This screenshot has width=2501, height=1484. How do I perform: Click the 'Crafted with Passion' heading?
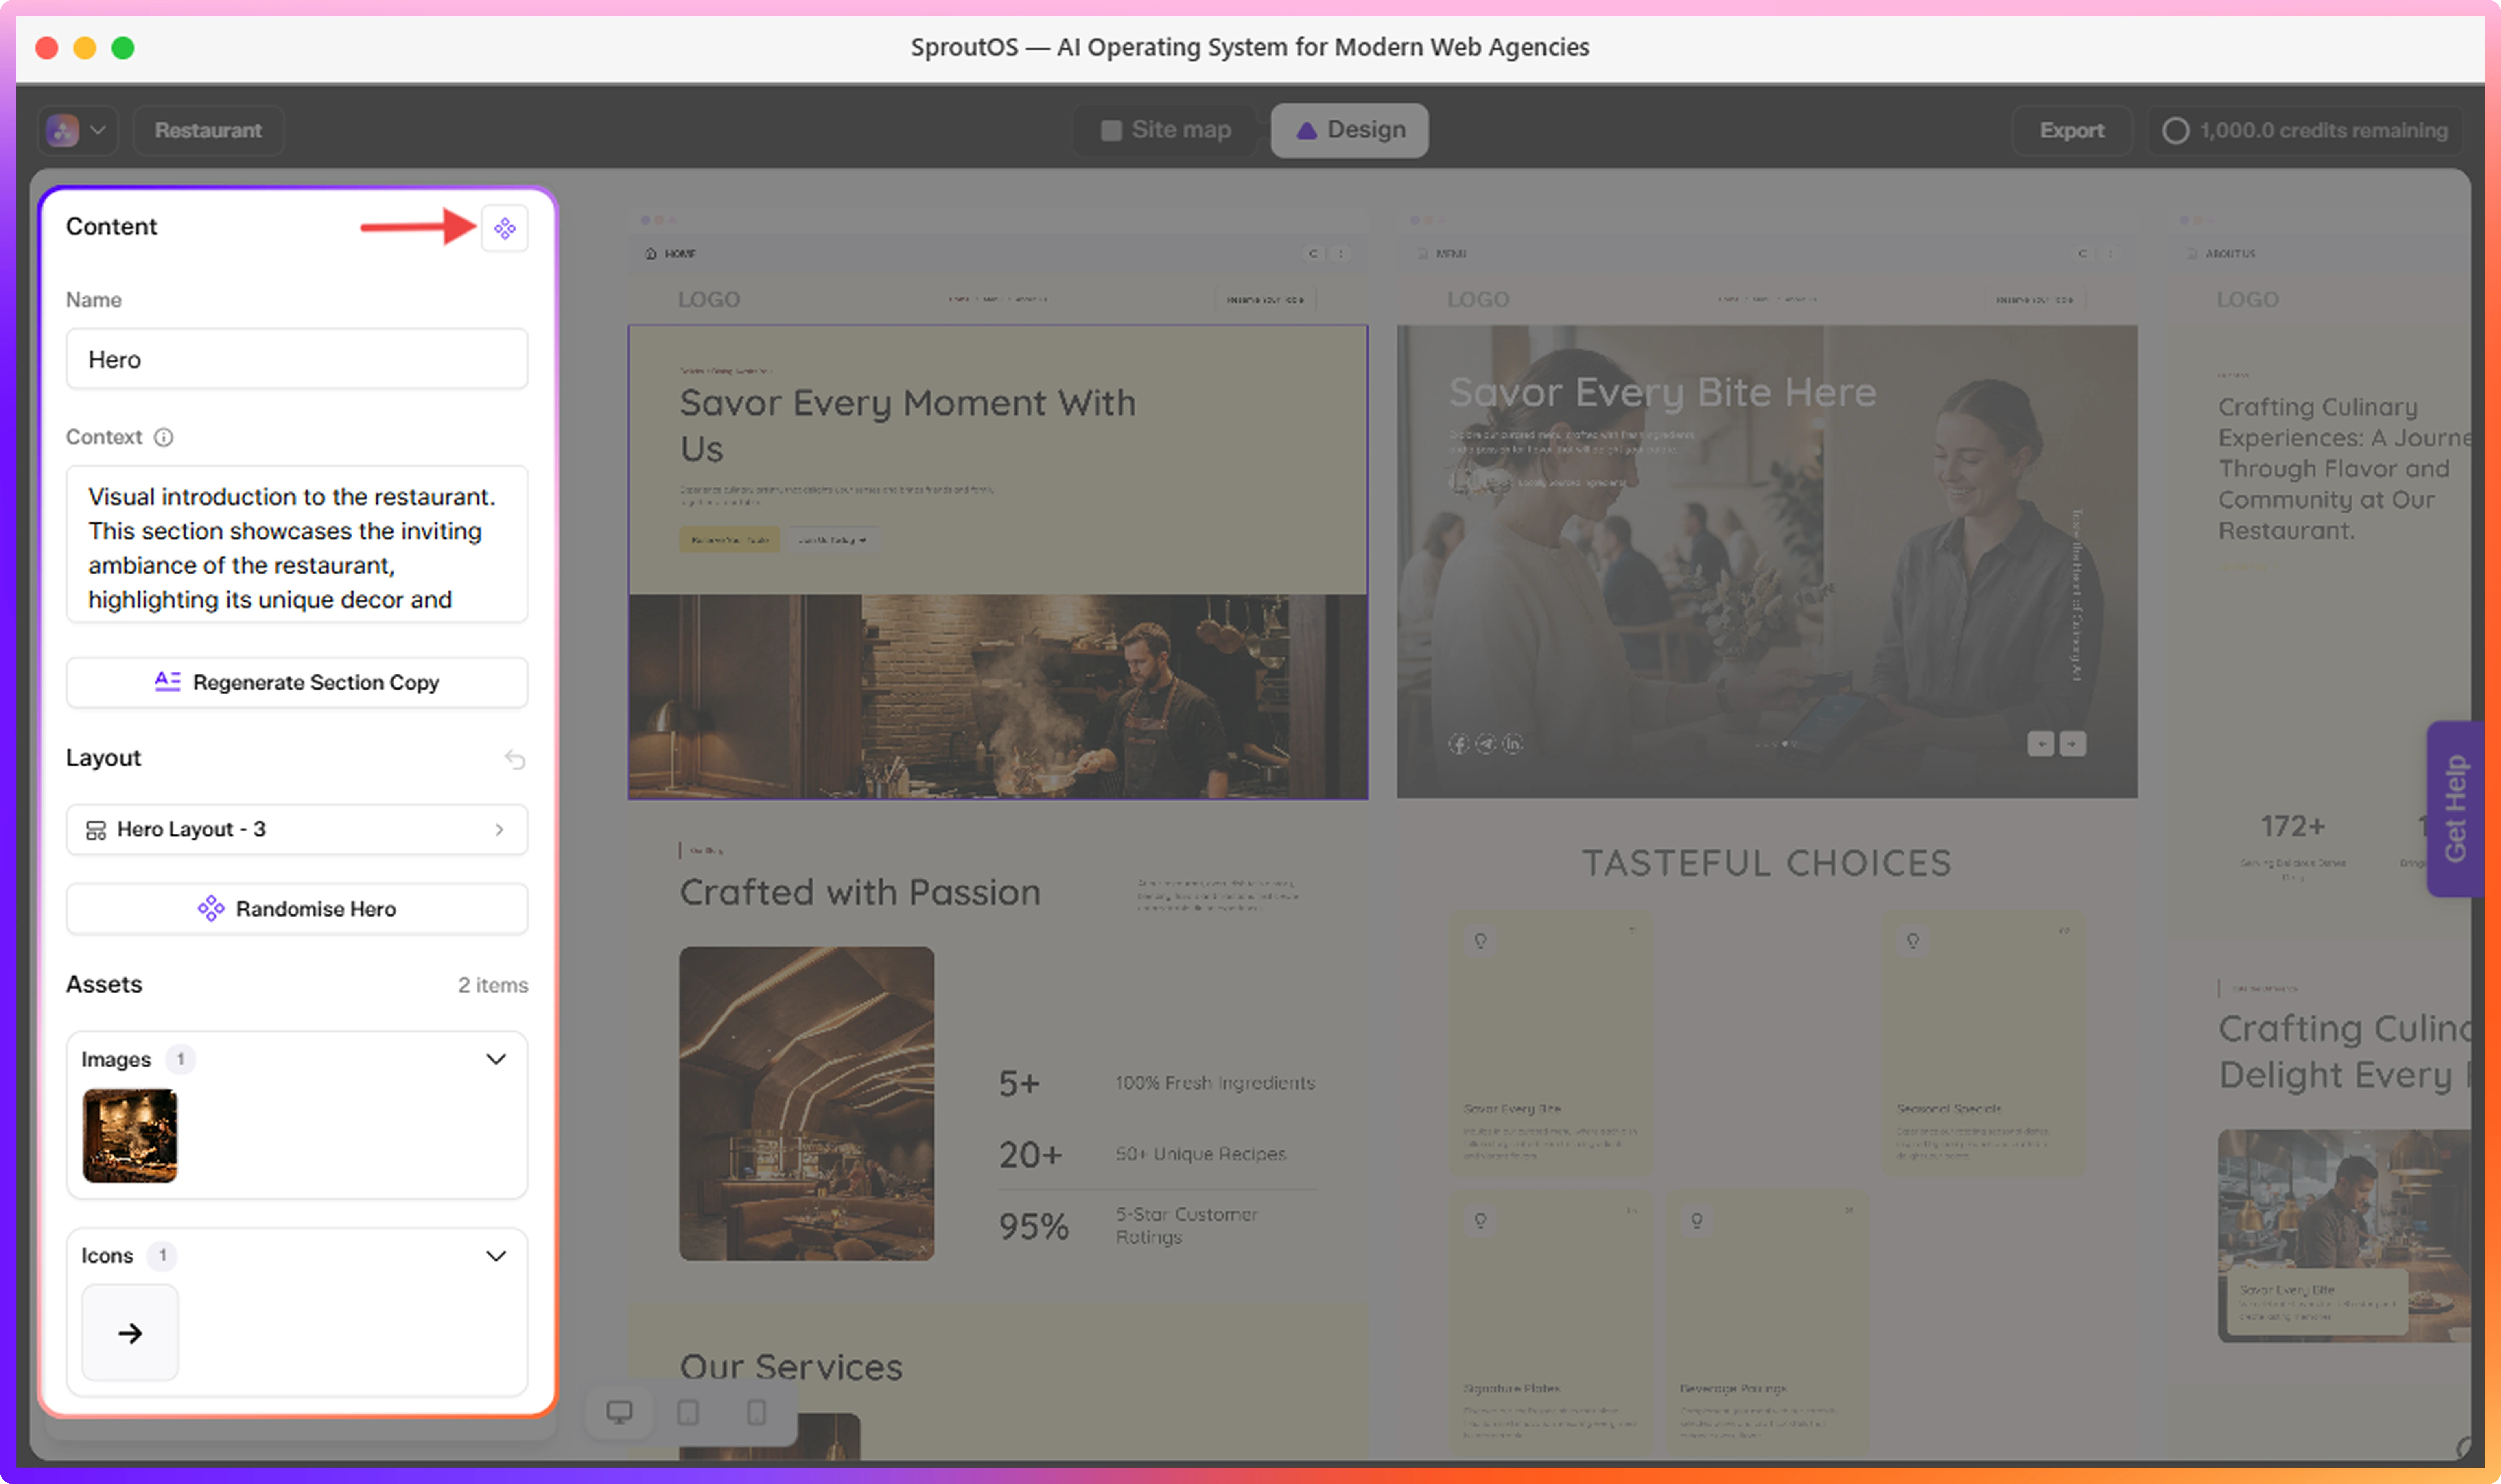tap(860, 893)
